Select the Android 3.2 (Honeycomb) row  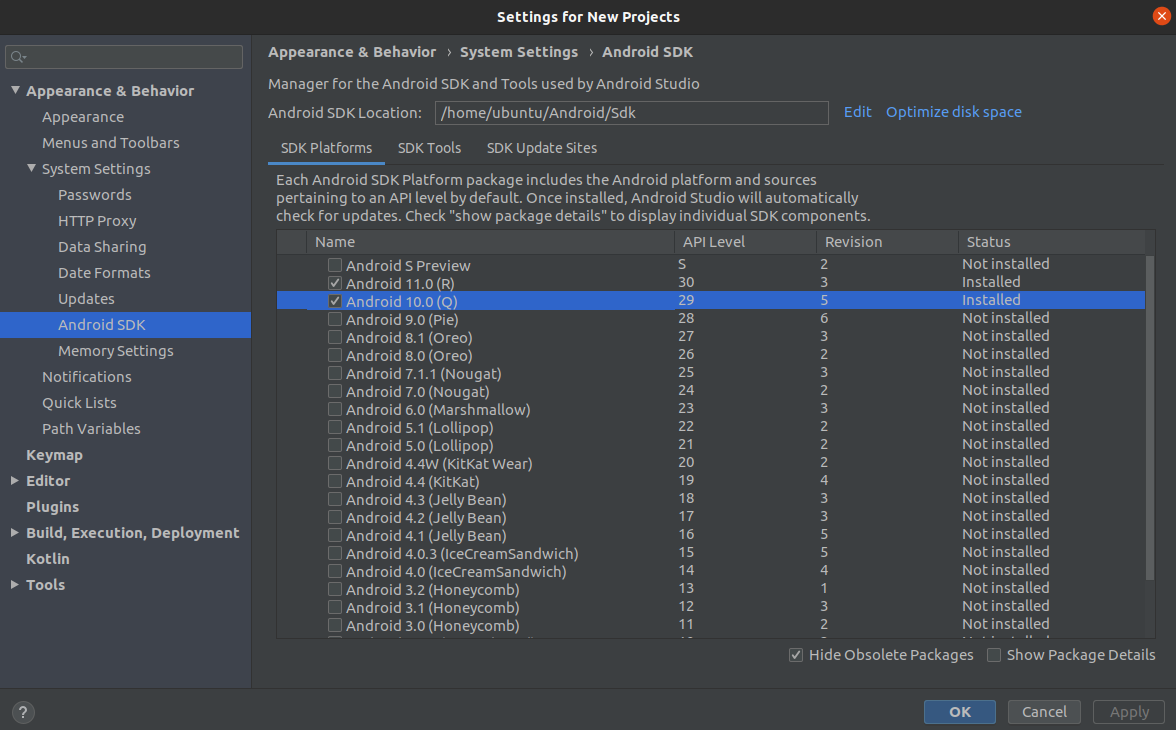711,589
